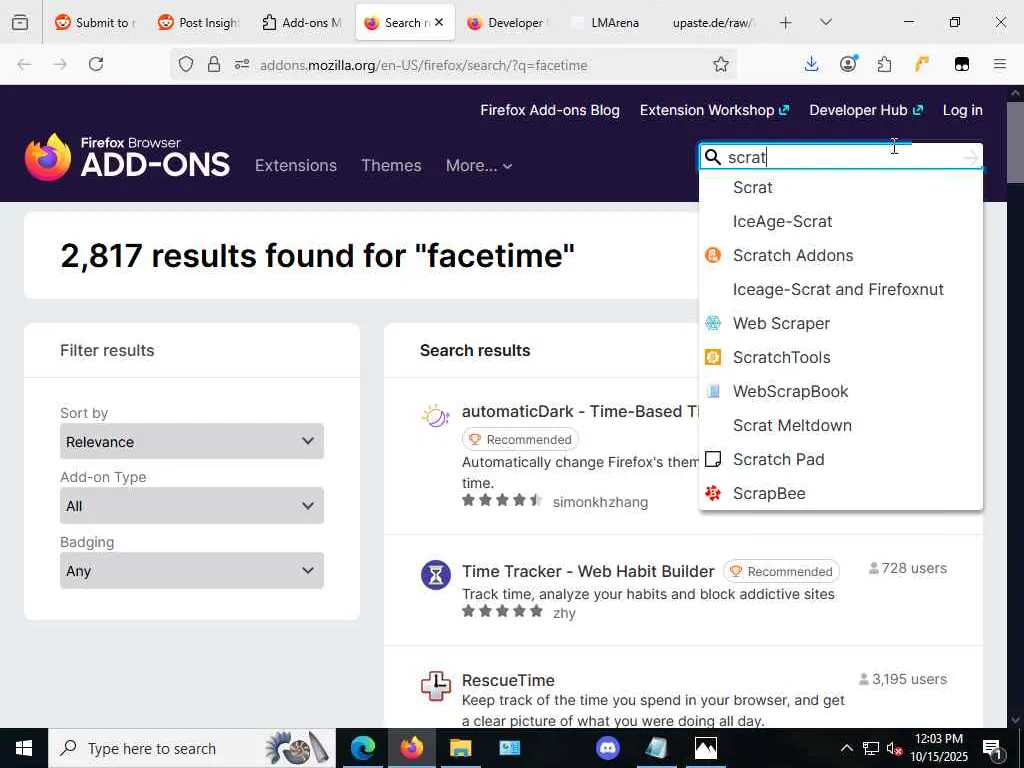The width and height of the screenshot is (1024, 768).
Task: Click the shield tracking protection icon
Action: [186, 64]
